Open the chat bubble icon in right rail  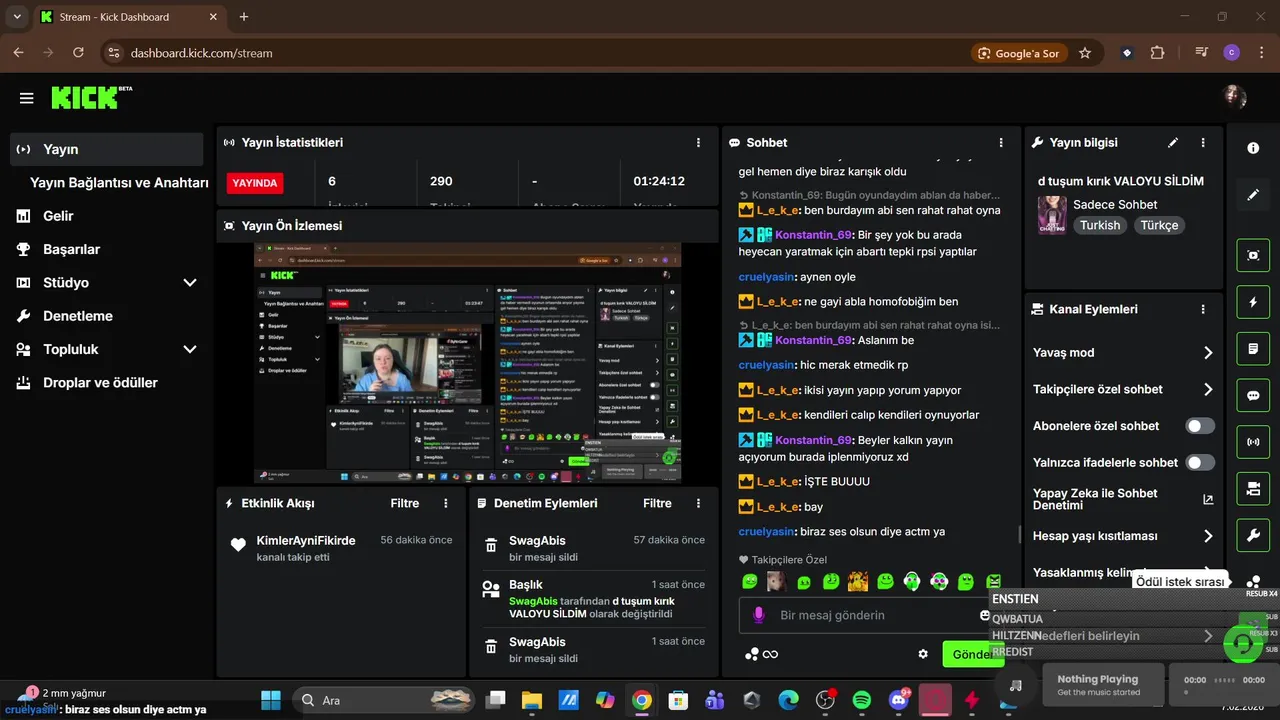click(x=1253, y=395)
